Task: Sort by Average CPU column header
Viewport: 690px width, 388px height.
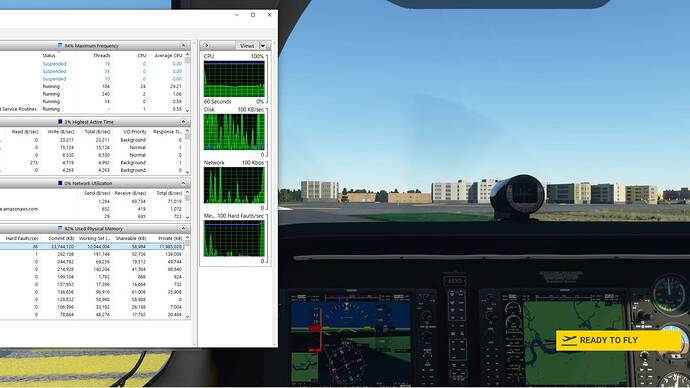Action: click(168, 56)
